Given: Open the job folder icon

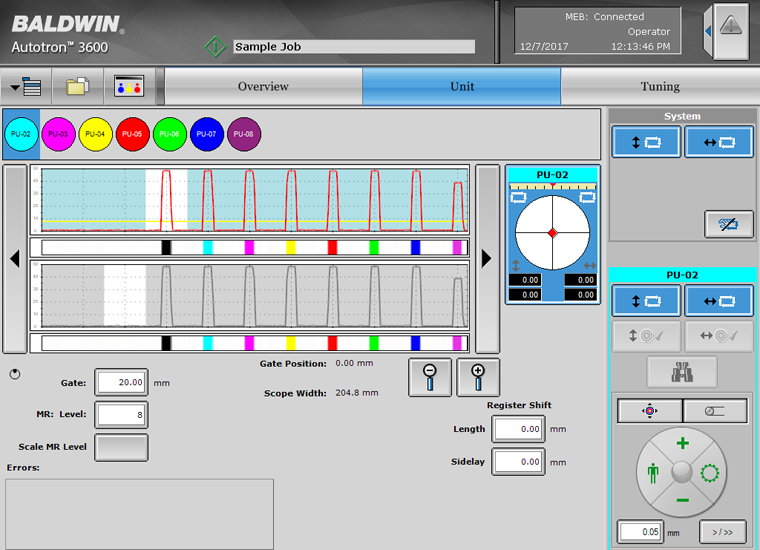Looking at the screenshot, I should pyautogui.click(x=78, y=87).
